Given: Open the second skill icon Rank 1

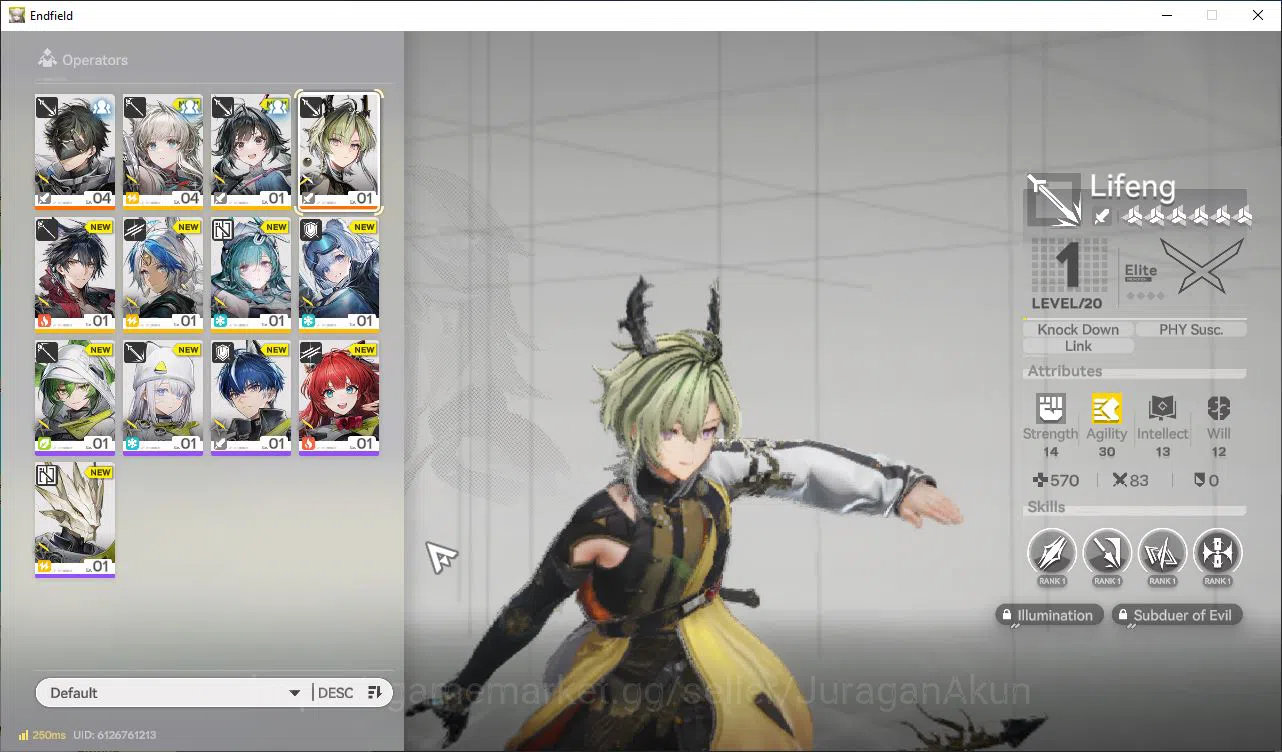Looking at the screenshot, I should click(x=1107, y=552).
